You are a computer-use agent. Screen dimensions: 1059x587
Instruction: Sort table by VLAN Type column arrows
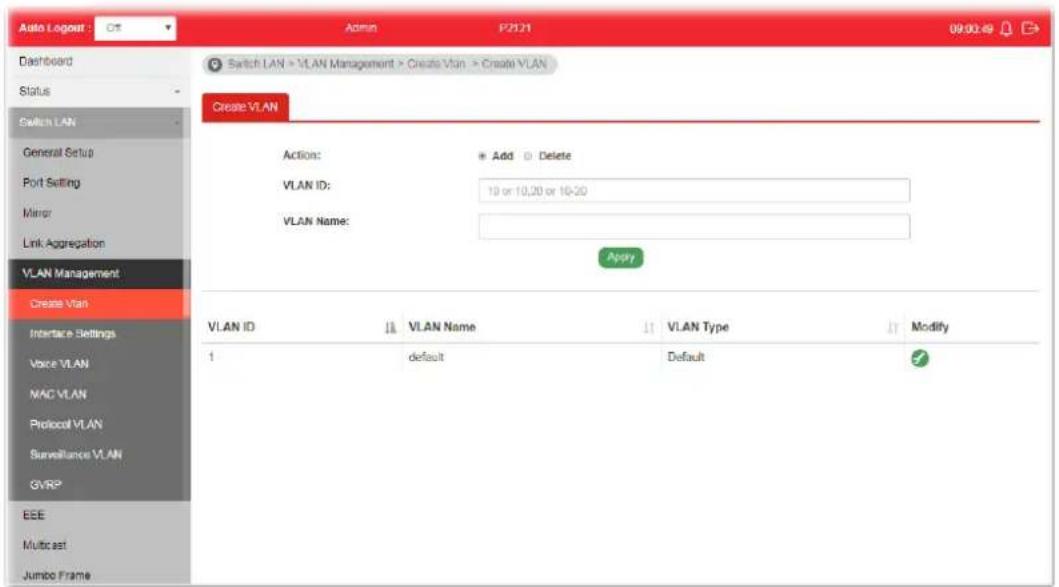click(893, 328)
